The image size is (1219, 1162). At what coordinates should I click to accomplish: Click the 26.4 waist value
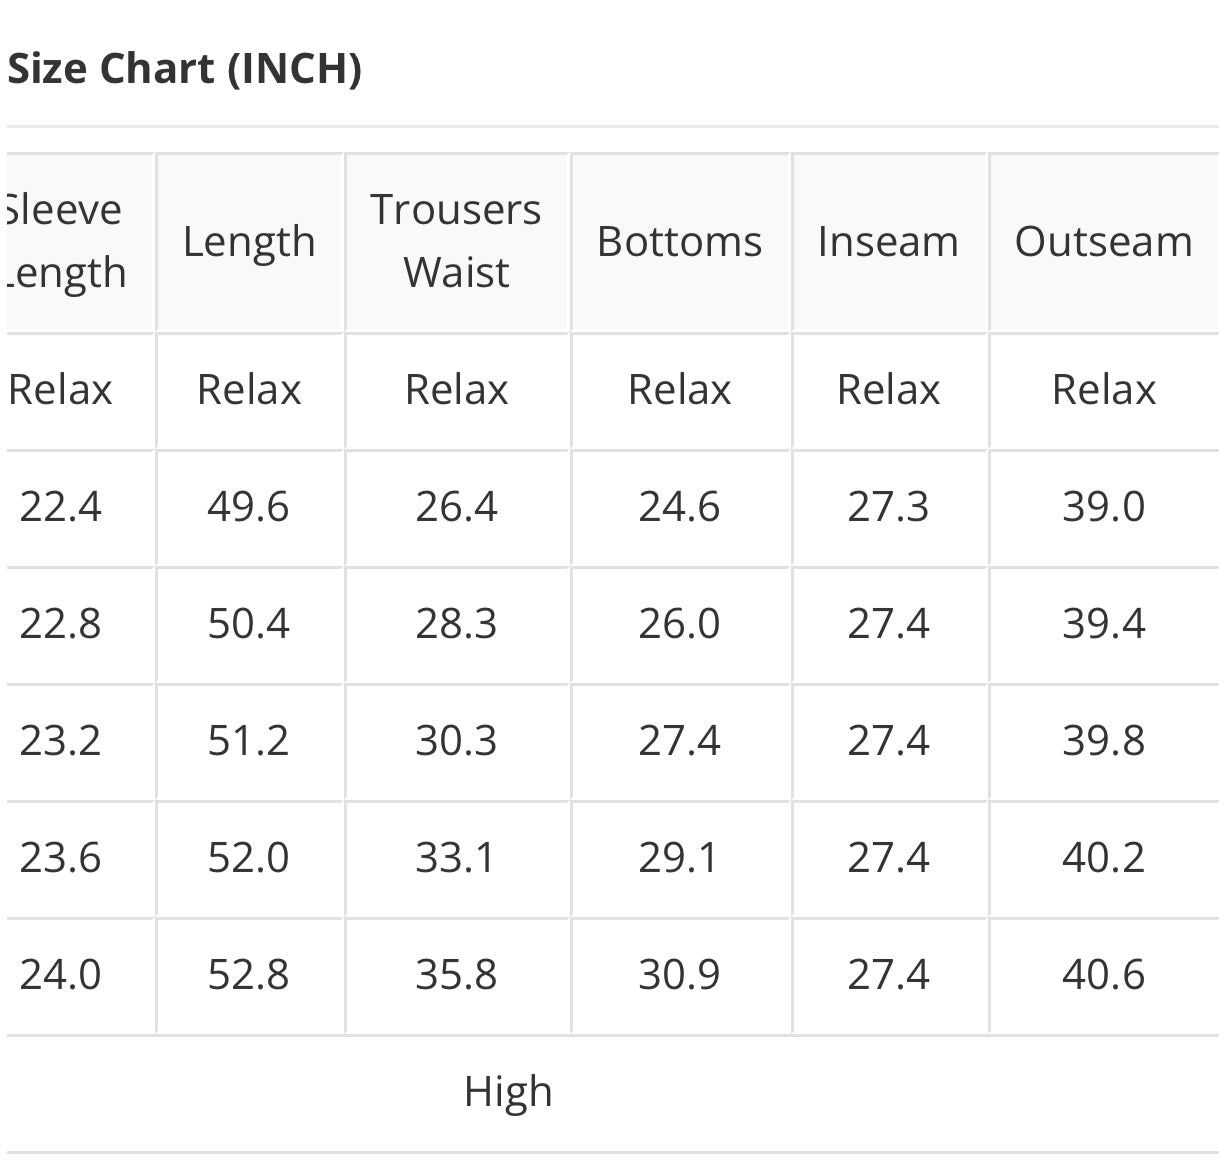[x=457, y=507]
